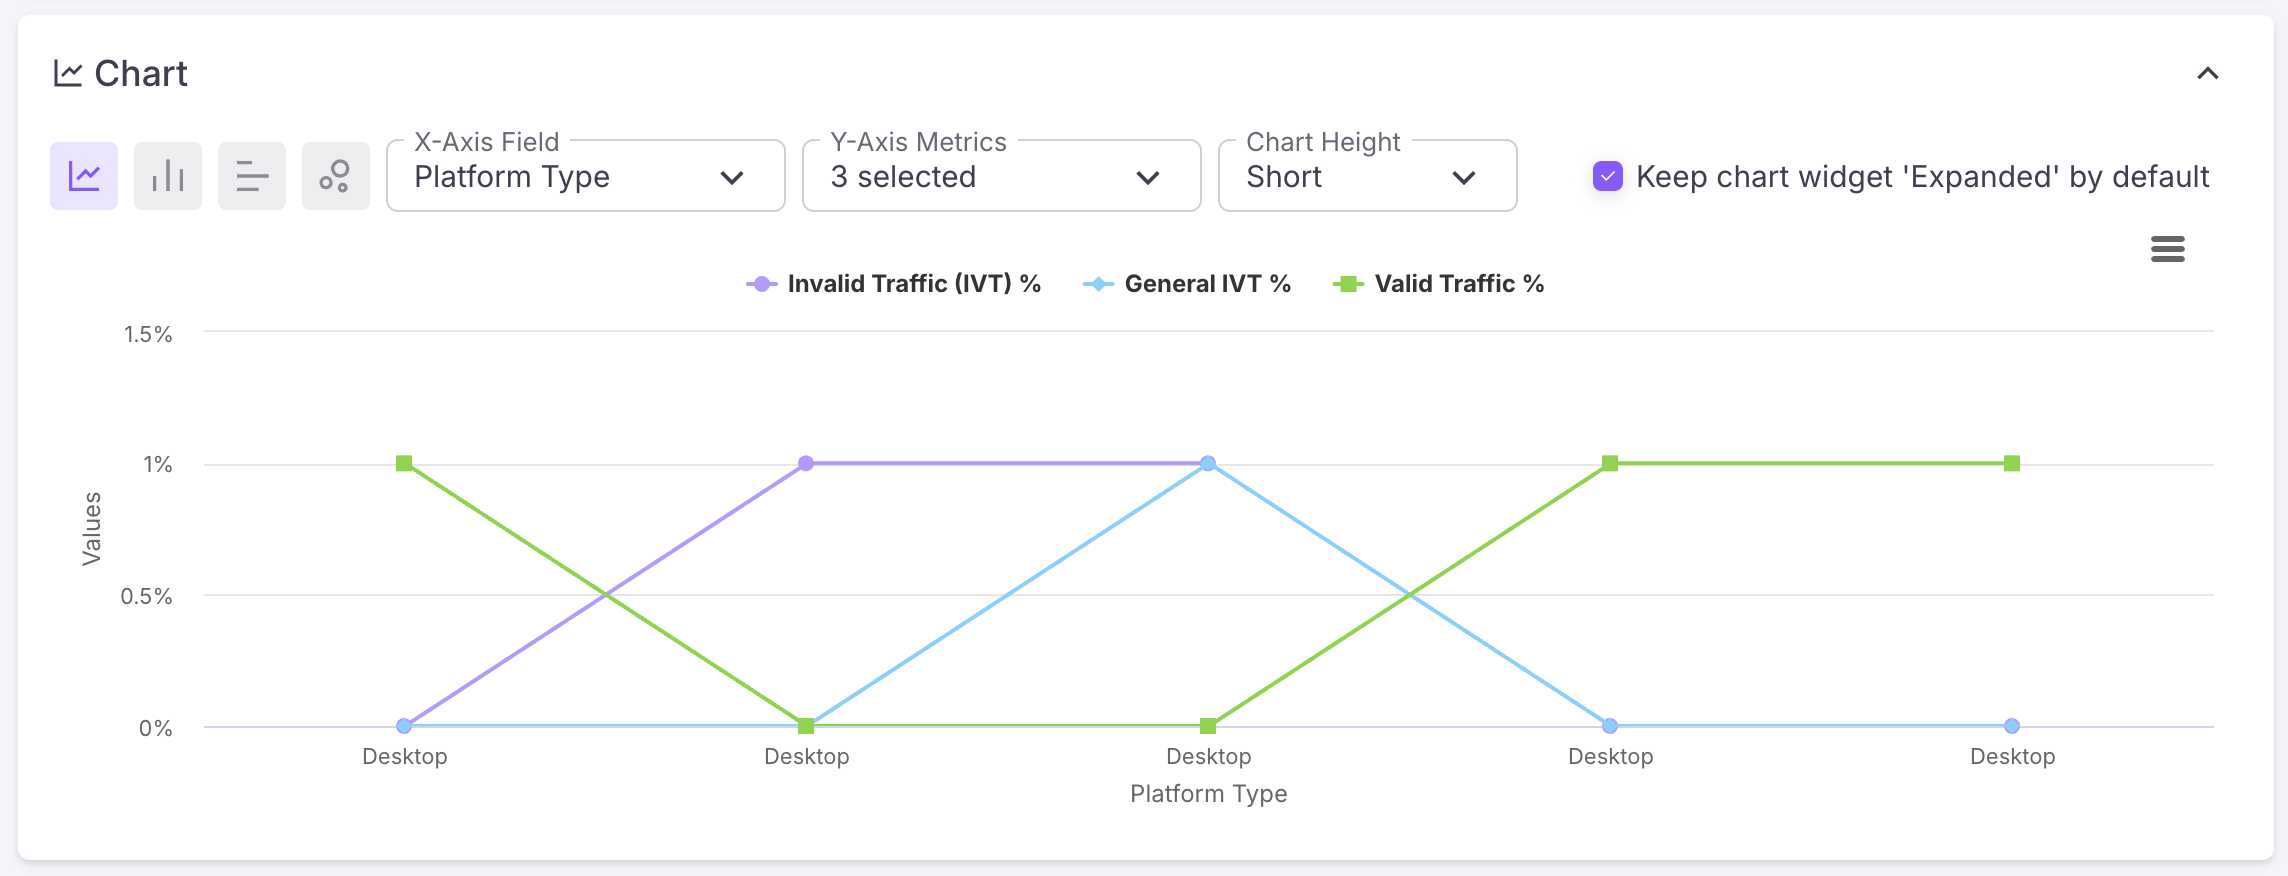
Task: Click the green Valid Traffic point at last Desktop
Action: [x=2012, y=463]
